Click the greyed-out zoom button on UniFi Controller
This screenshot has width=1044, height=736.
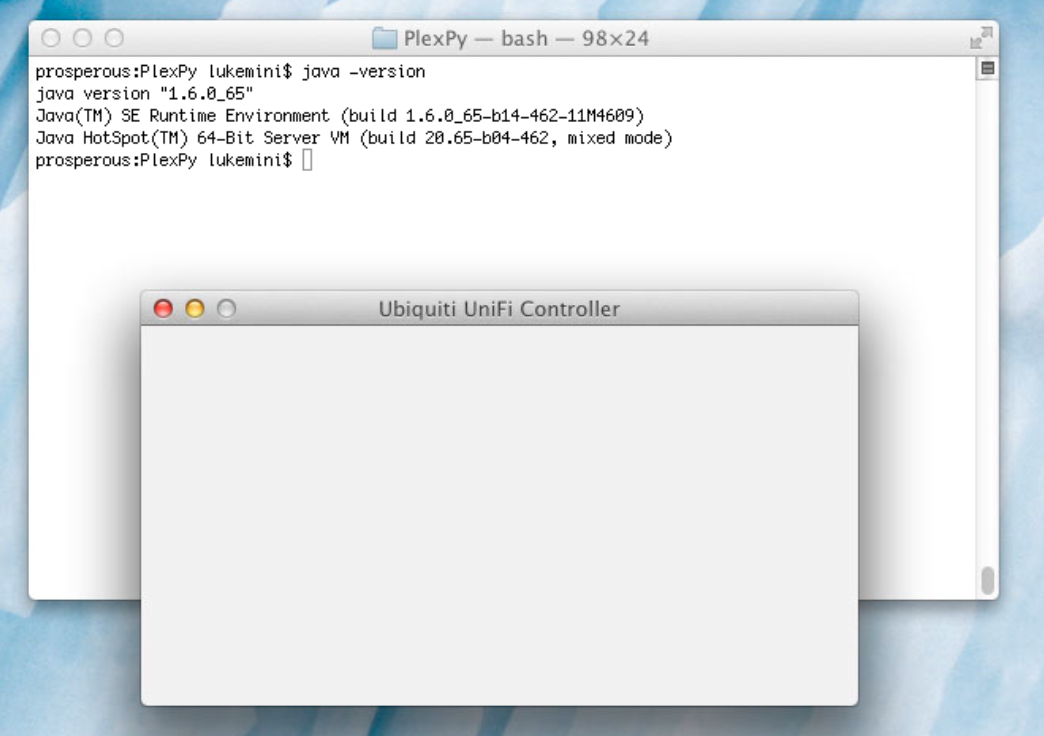(x=227, y=309)
